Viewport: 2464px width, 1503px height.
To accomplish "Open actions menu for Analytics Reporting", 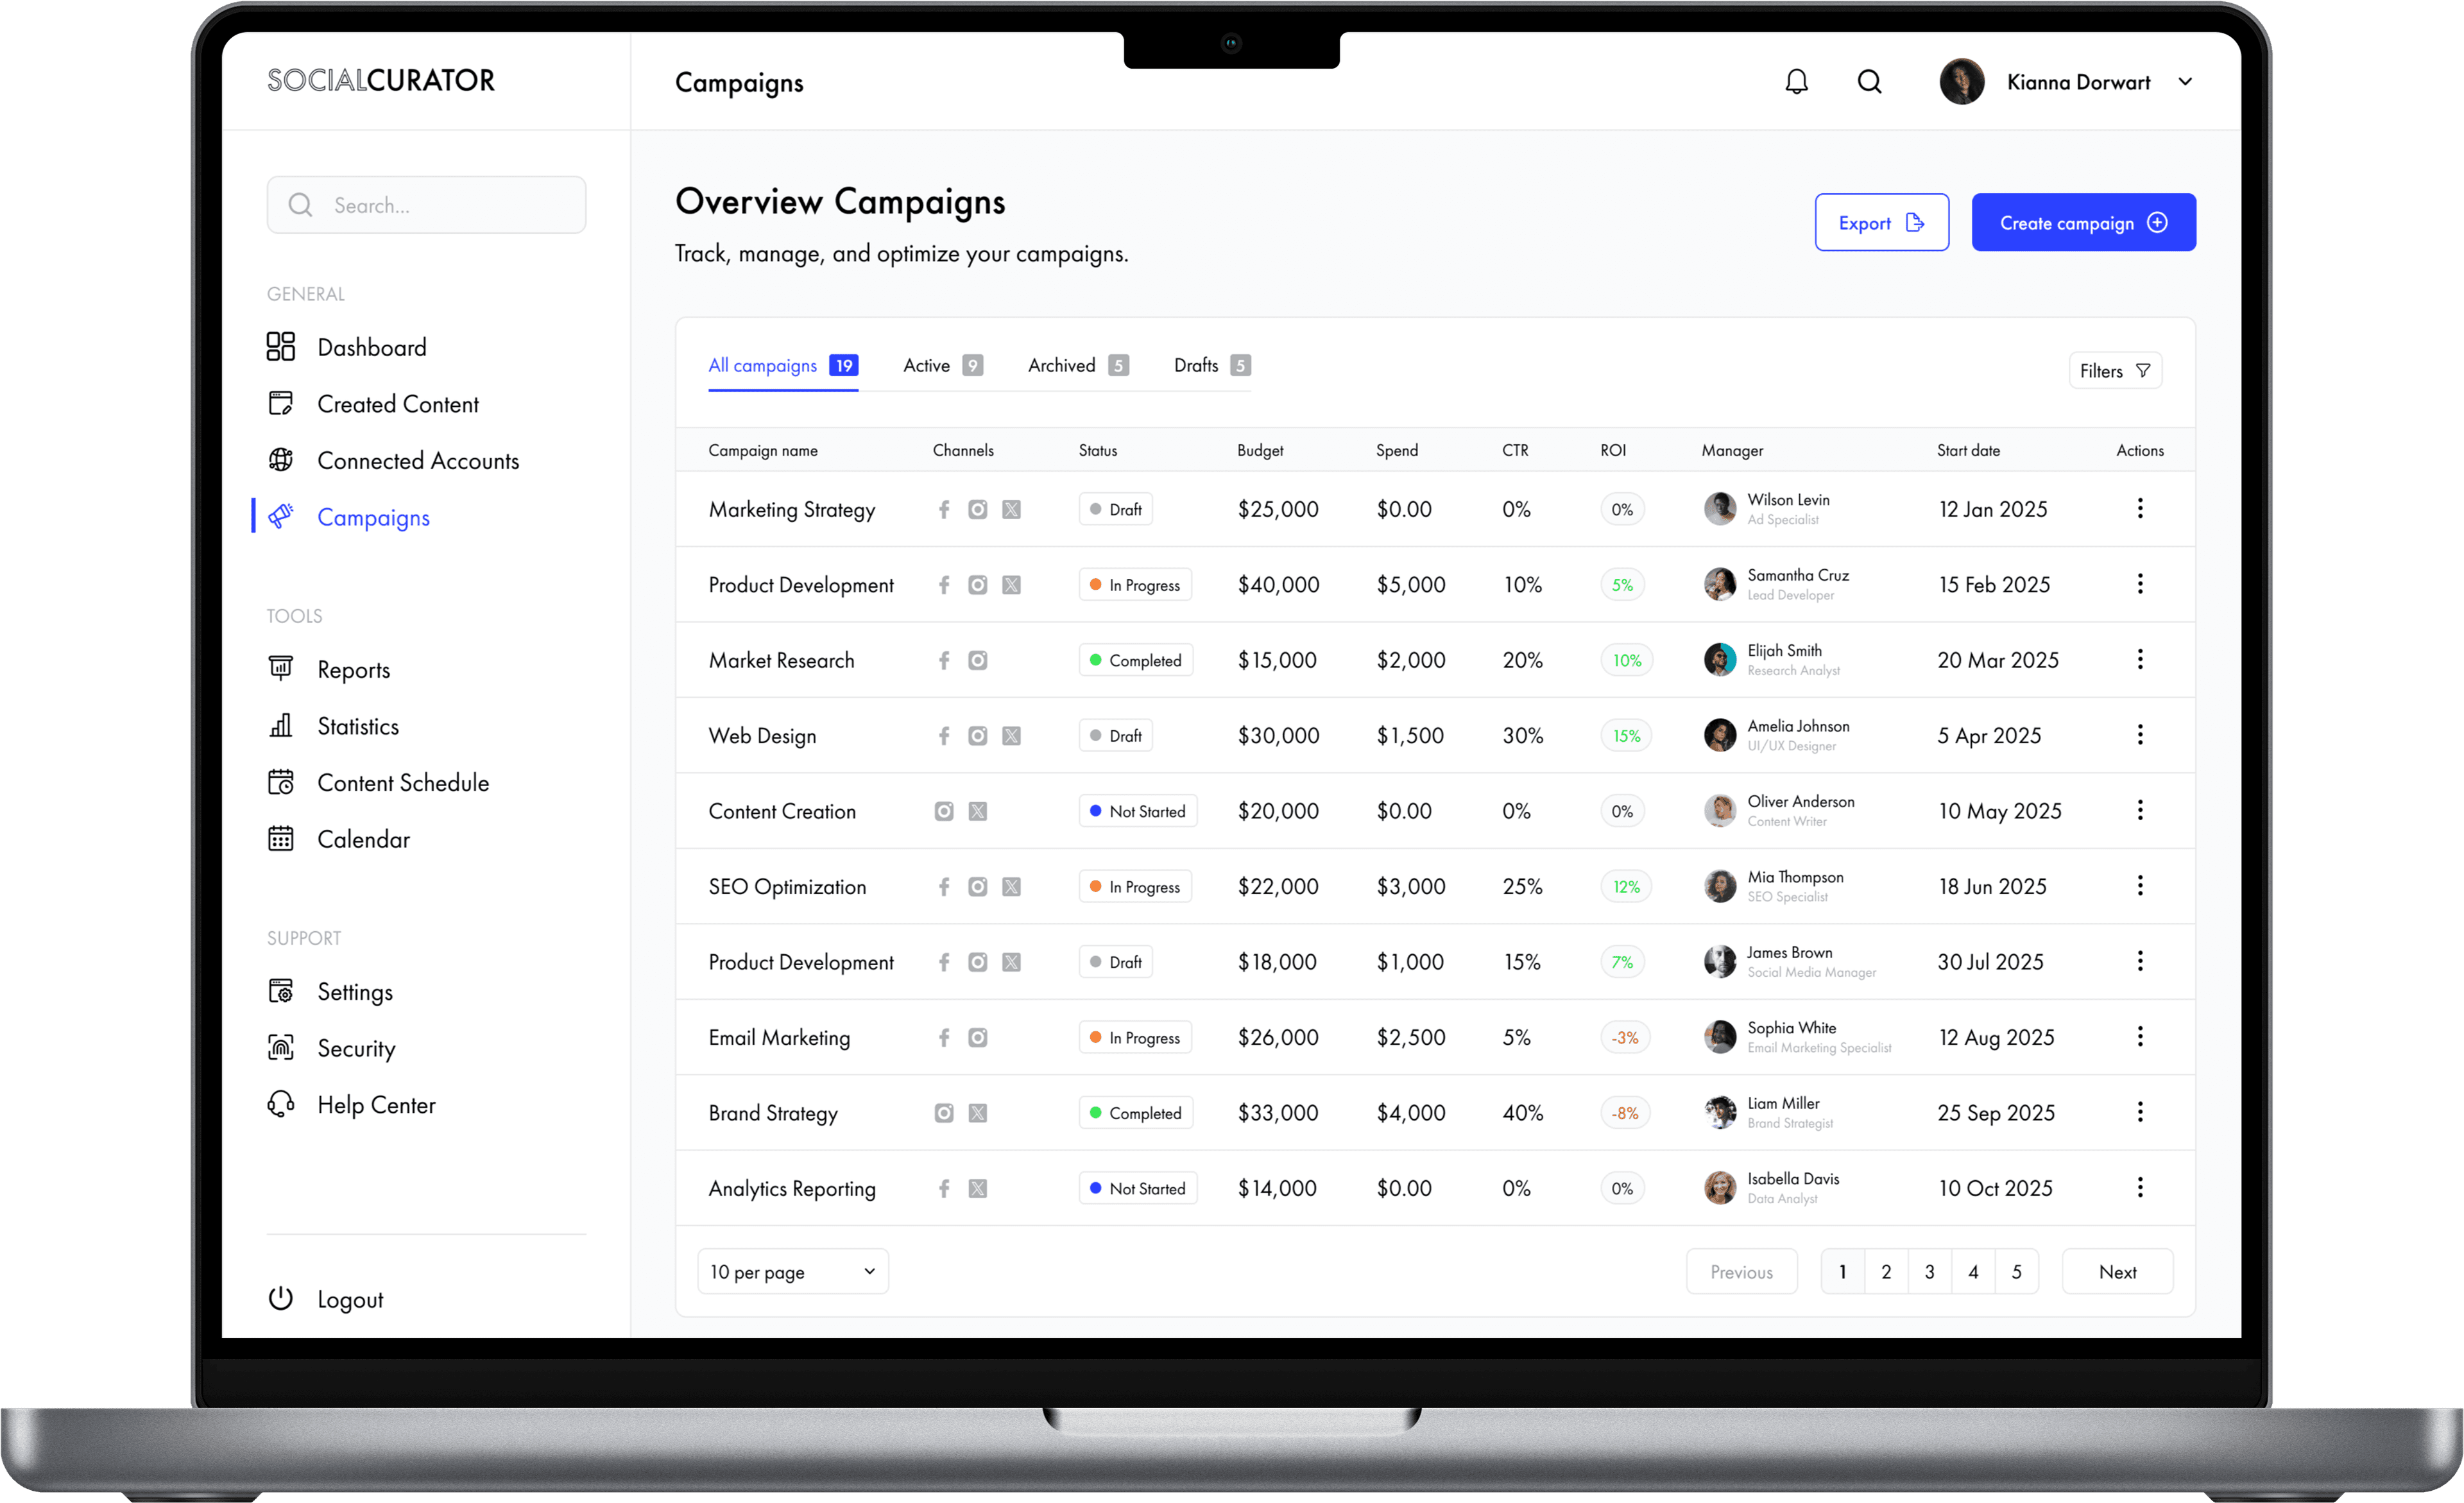I will pyautogui.click(x=2140, y=1188).
